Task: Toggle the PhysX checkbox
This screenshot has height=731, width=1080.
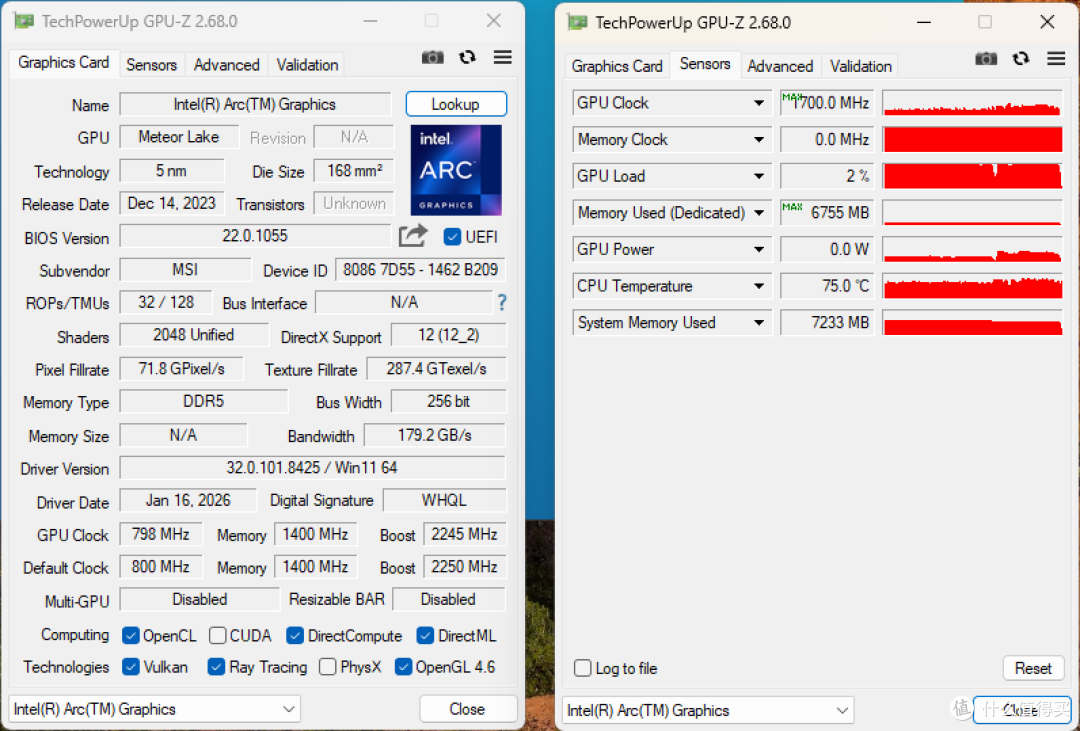Action: point(328,667)
